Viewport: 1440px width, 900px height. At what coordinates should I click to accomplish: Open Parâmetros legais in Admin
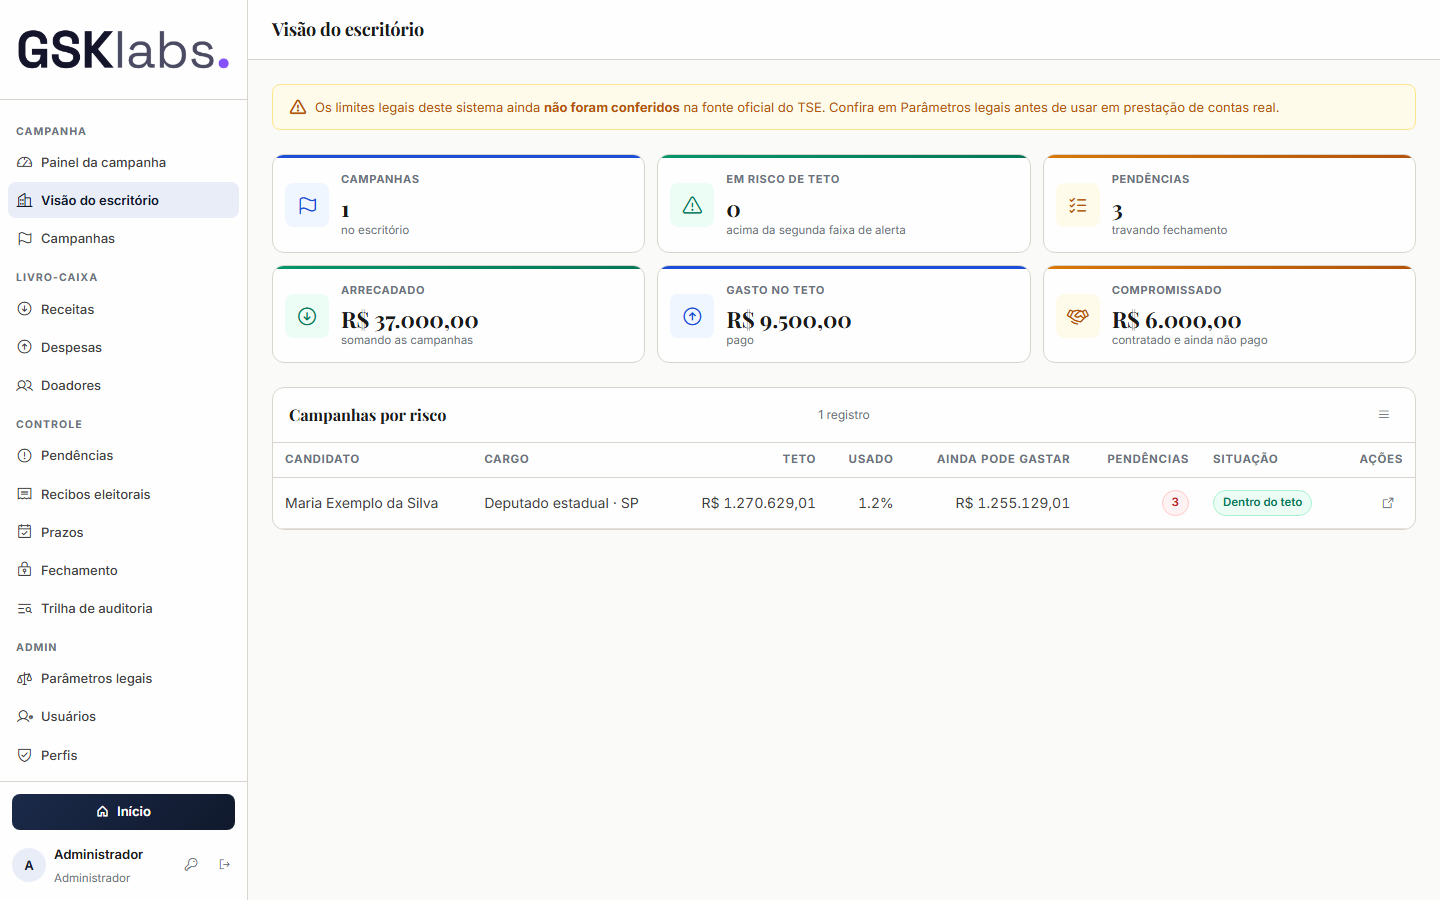click(x=123, y=678)
